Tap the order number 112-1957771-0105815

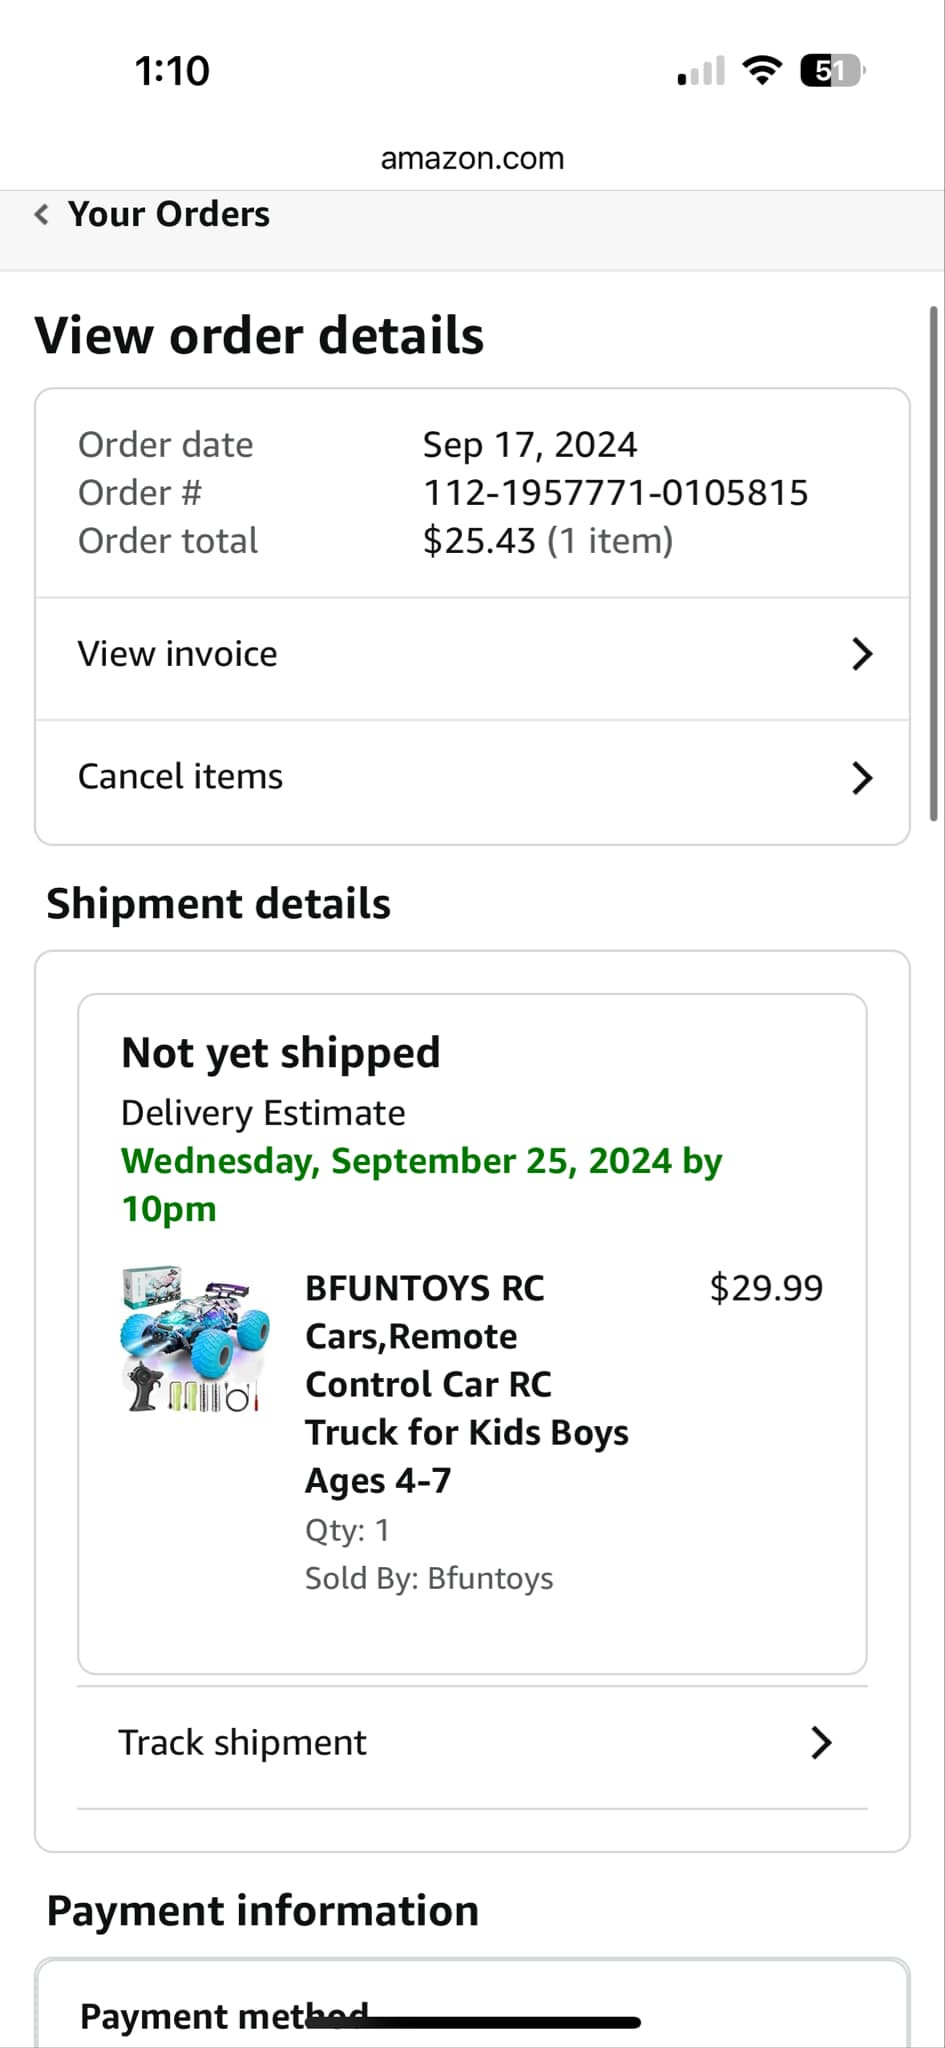[x=615, y=493]
